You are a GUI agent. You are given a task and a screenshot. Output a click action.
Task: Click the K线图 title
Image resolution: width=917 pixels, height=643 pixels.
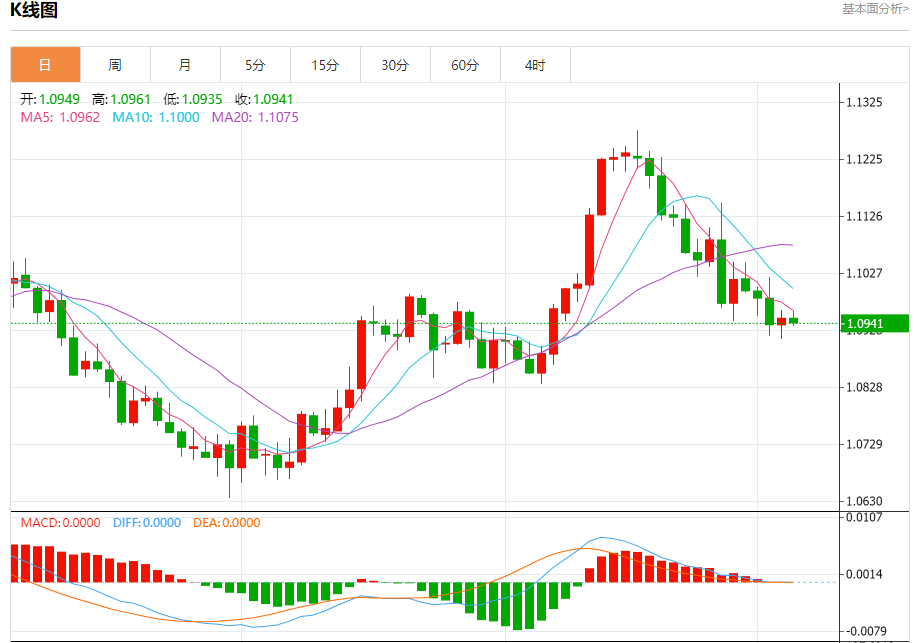tap(34, 10)
